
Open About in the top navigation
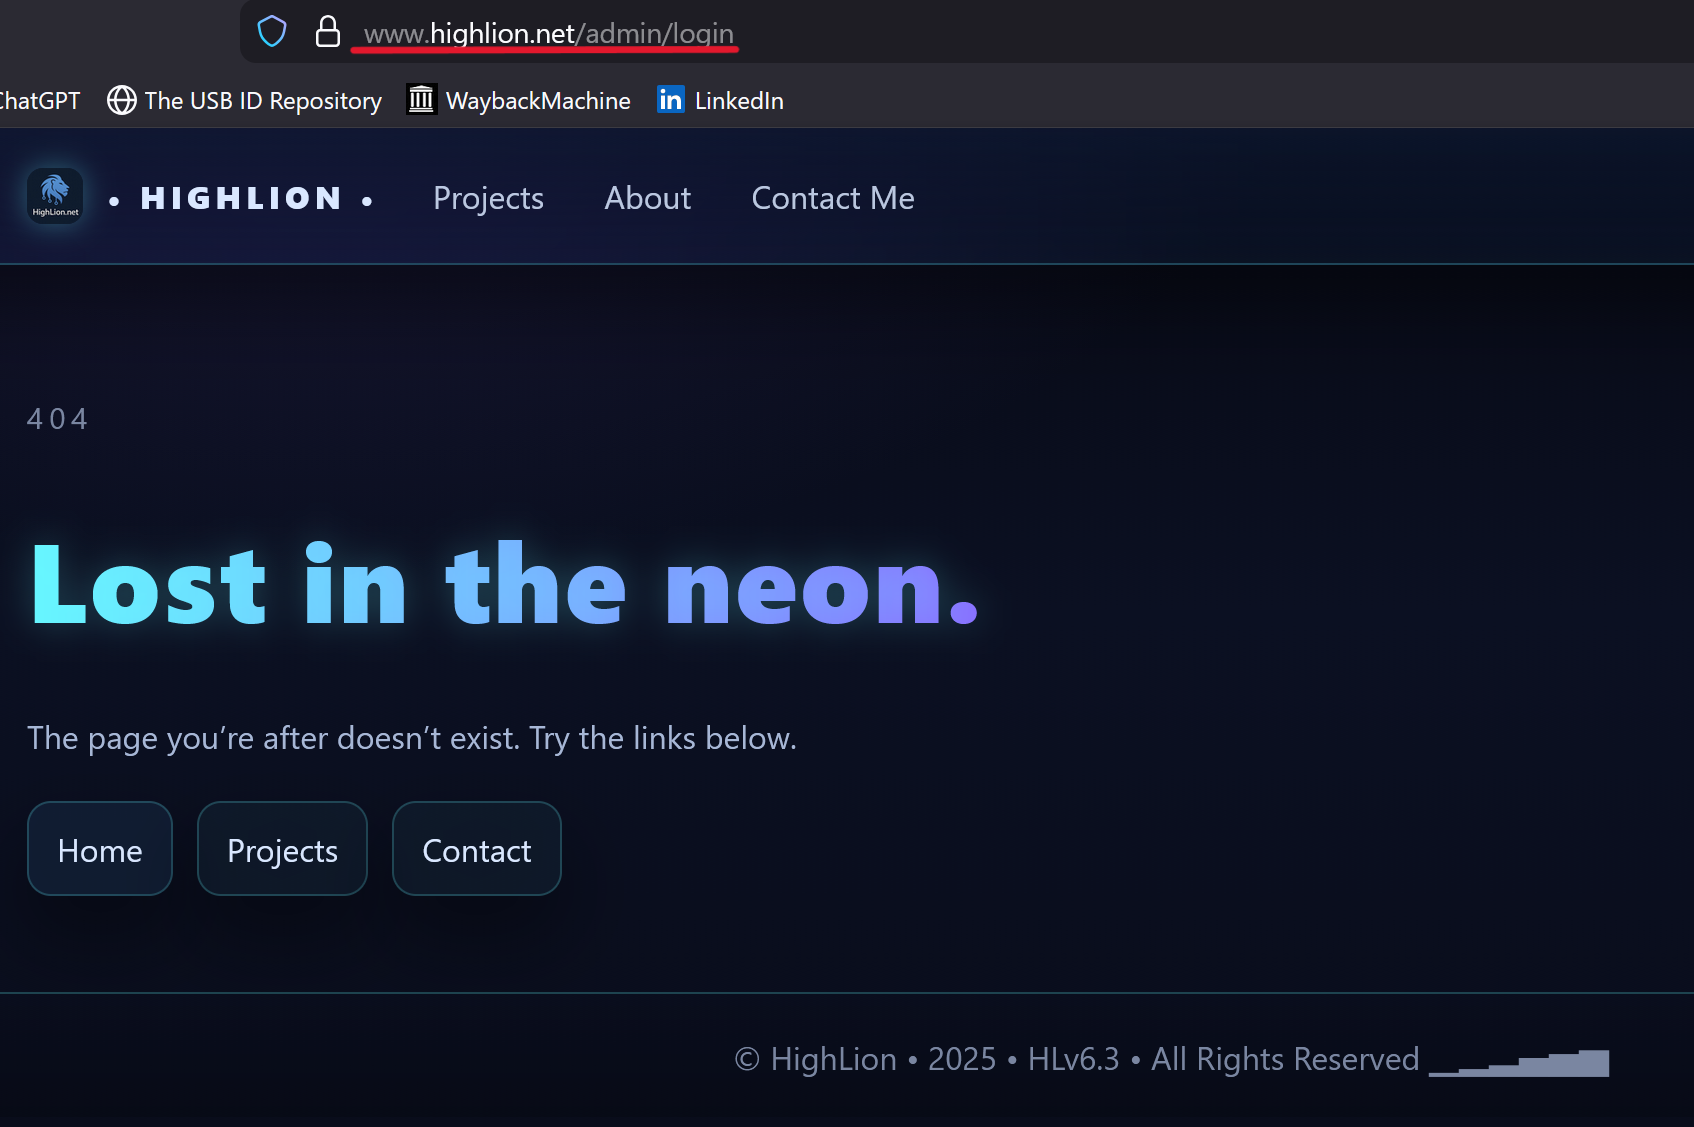pos(648,198)
